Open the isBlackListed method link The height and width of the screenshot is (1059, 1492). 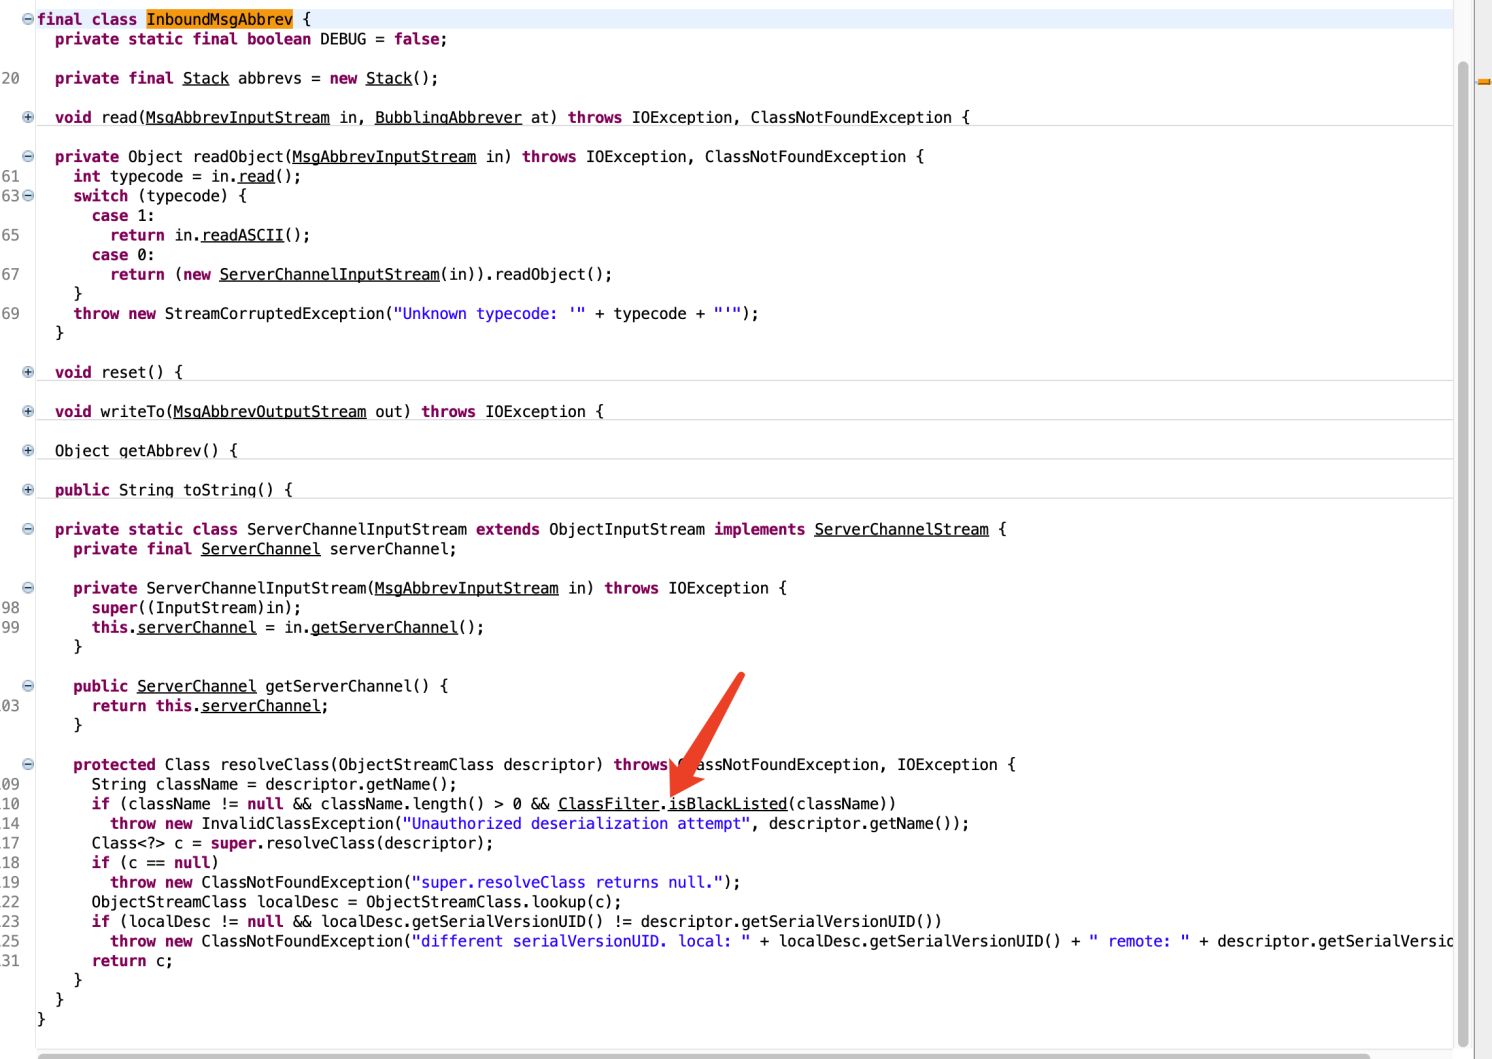(728, 804)
